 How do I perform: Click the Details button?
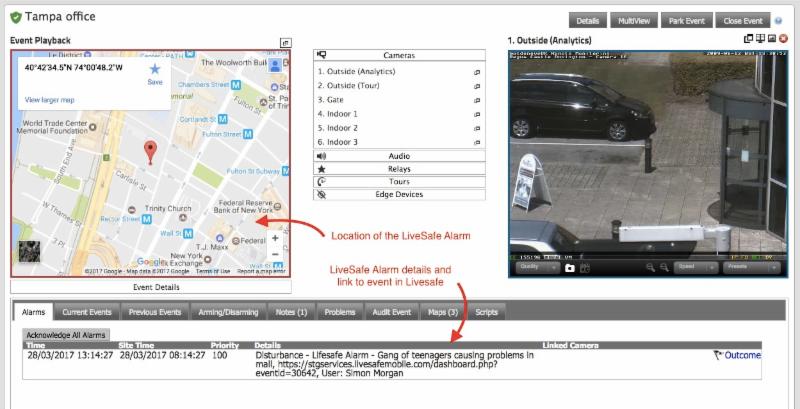pyautogui.click(x=587, y=21)
